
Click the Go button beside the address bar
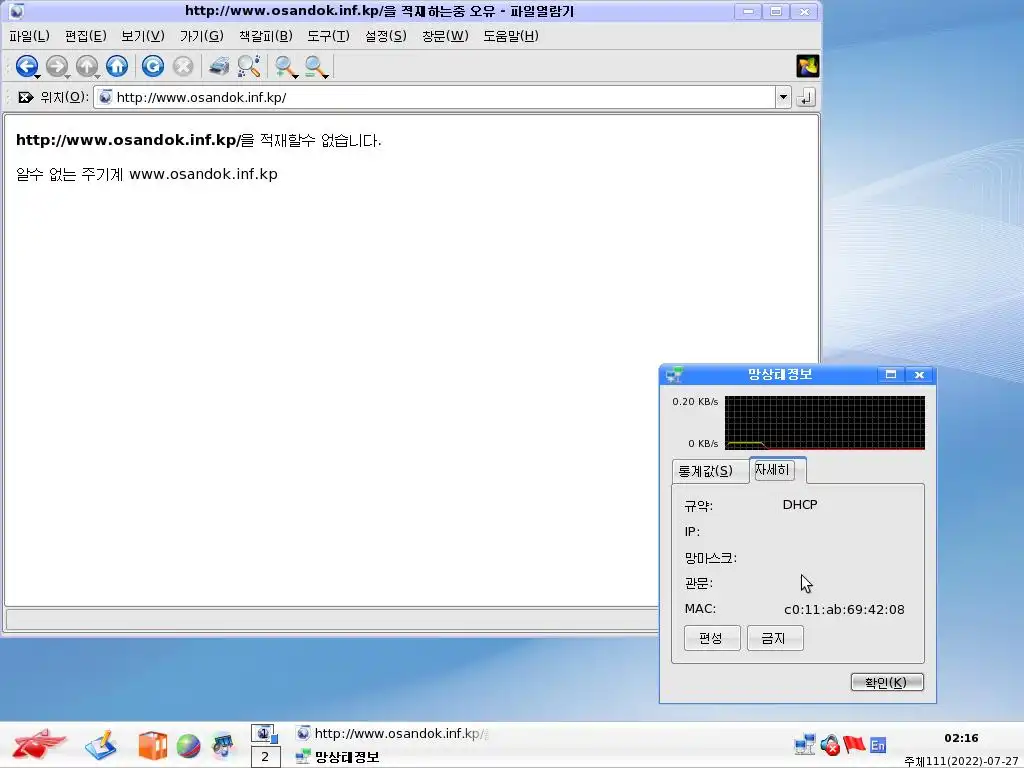pos(806,97)
